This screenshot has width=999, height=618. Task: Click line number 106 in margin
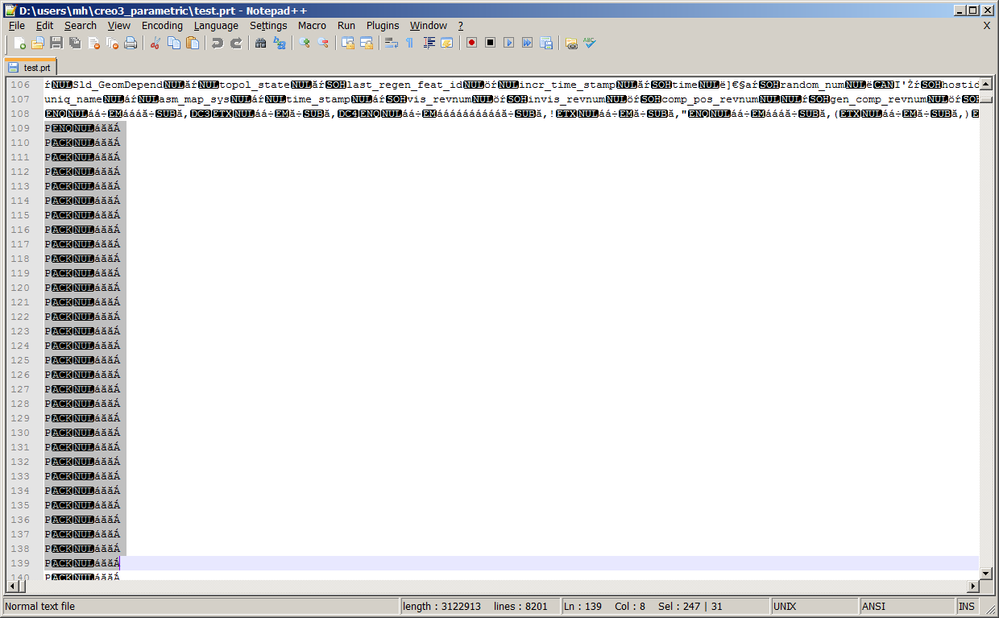pos(20,85)
